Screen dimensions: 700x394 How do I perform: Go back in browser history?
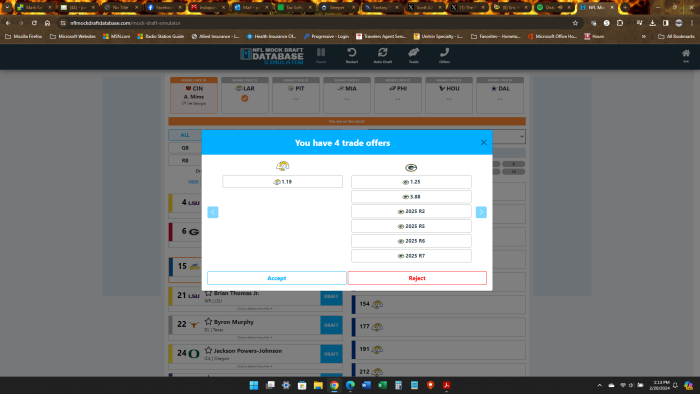(8, 23)
